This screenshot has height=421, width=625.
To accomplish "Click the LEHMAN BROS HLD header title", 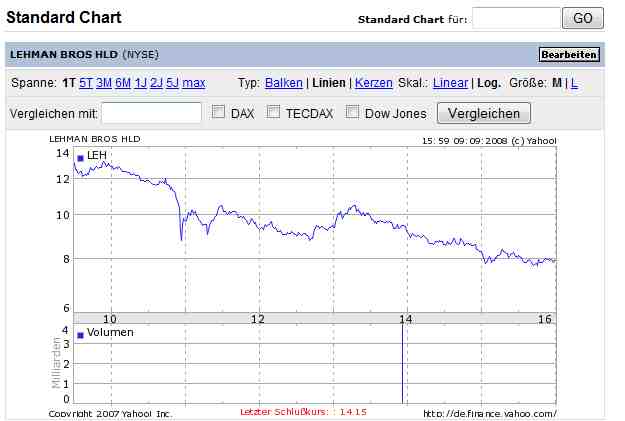I will [64, 55].
